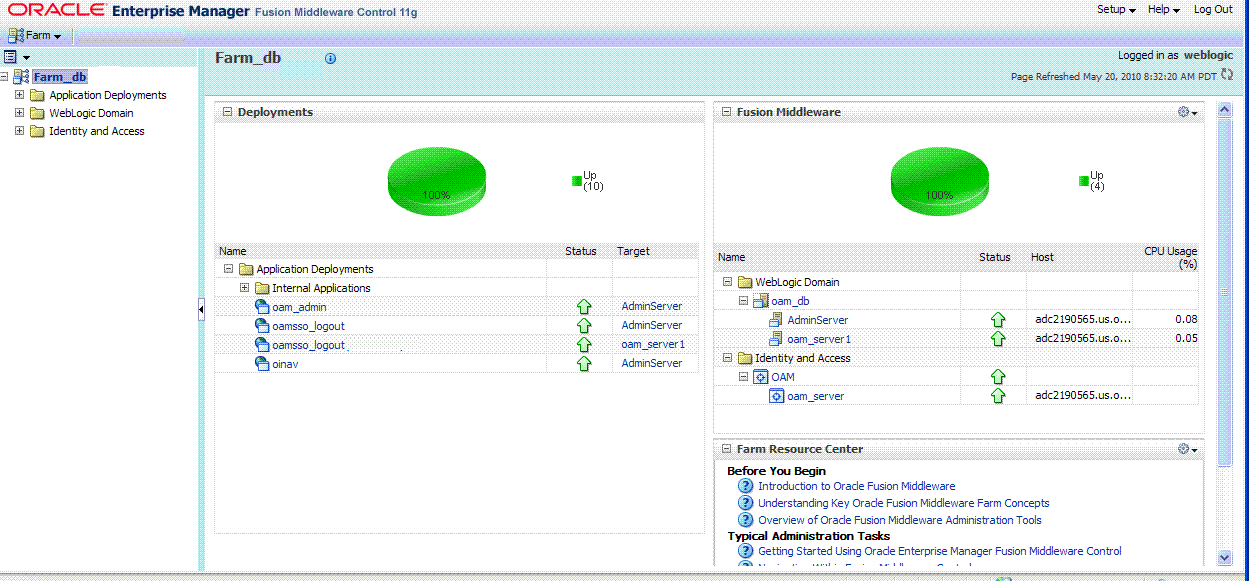This screenshot has width=1257, height=581.
Task: Open Introduction to Oracle Fusion Middleware
Action: 856,486
